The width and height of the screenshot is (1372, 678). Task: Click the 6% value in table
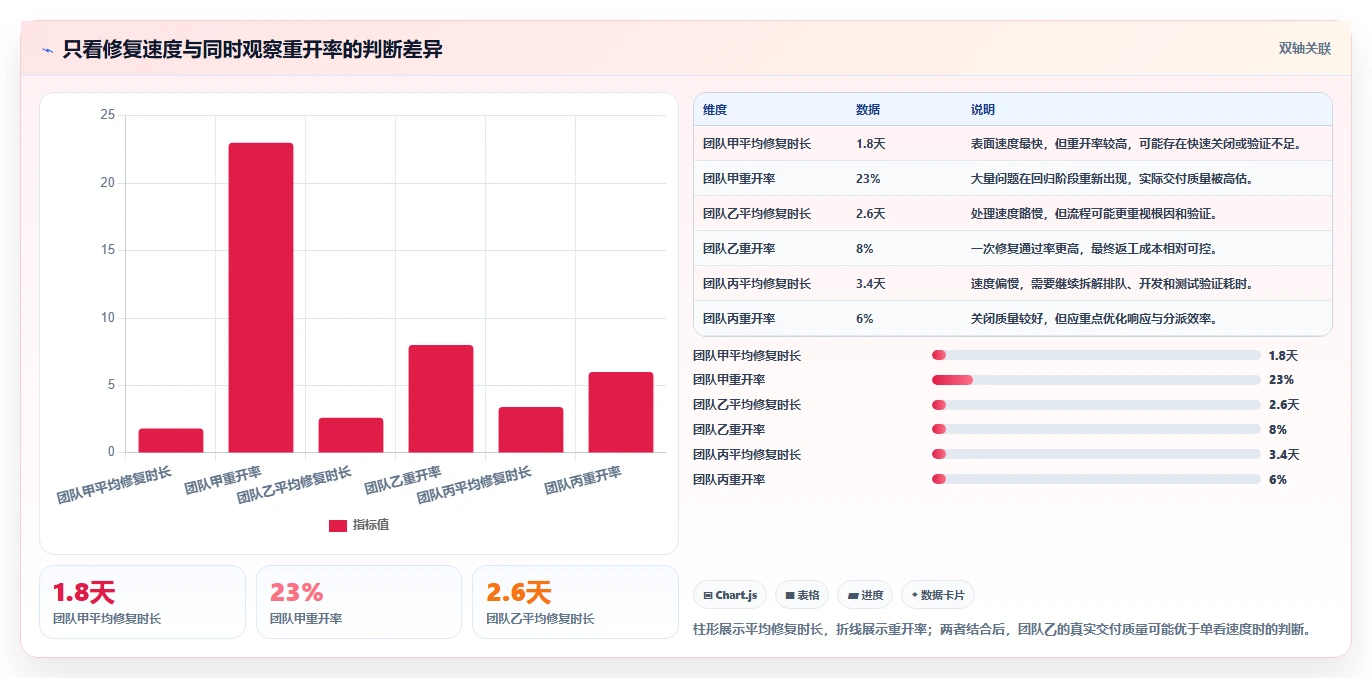pyautogui.click(x=865, y=319)
